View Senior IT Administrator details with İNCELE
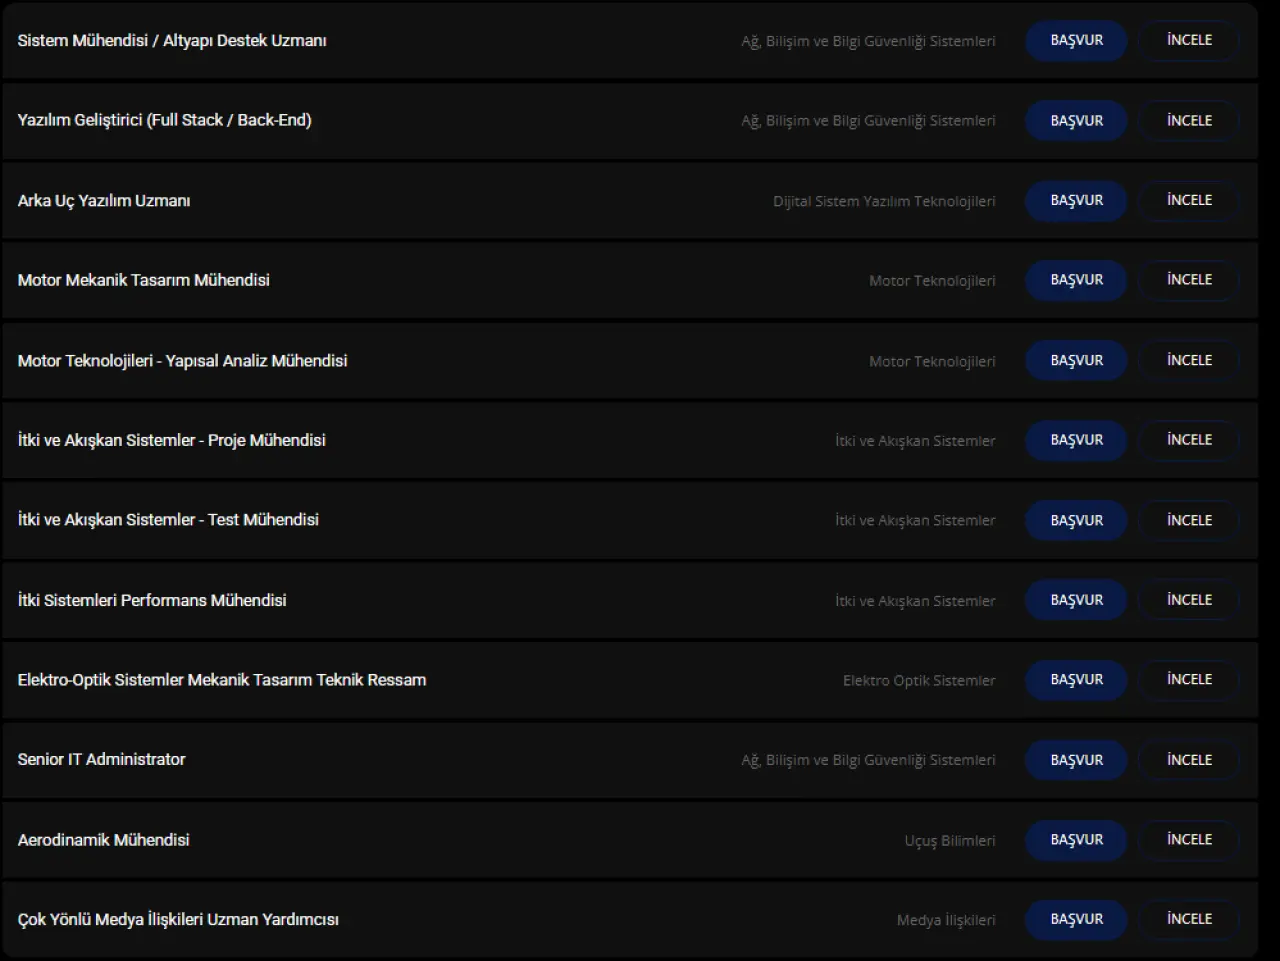Screen dimensions: 1280x961 pos(1189,760)
